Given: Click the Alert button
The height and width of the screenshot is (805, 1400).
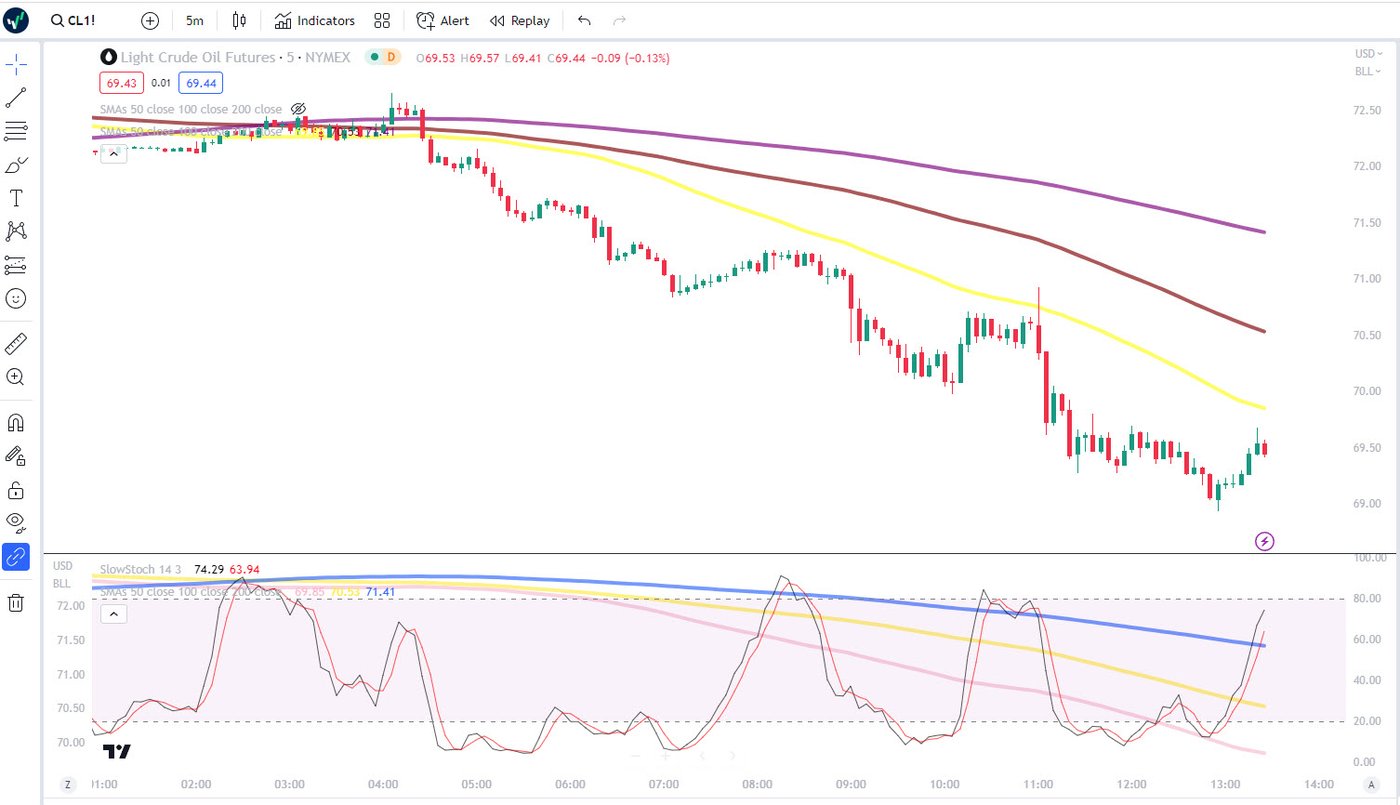Looking at the screenshot, I should tap(443, 20).
